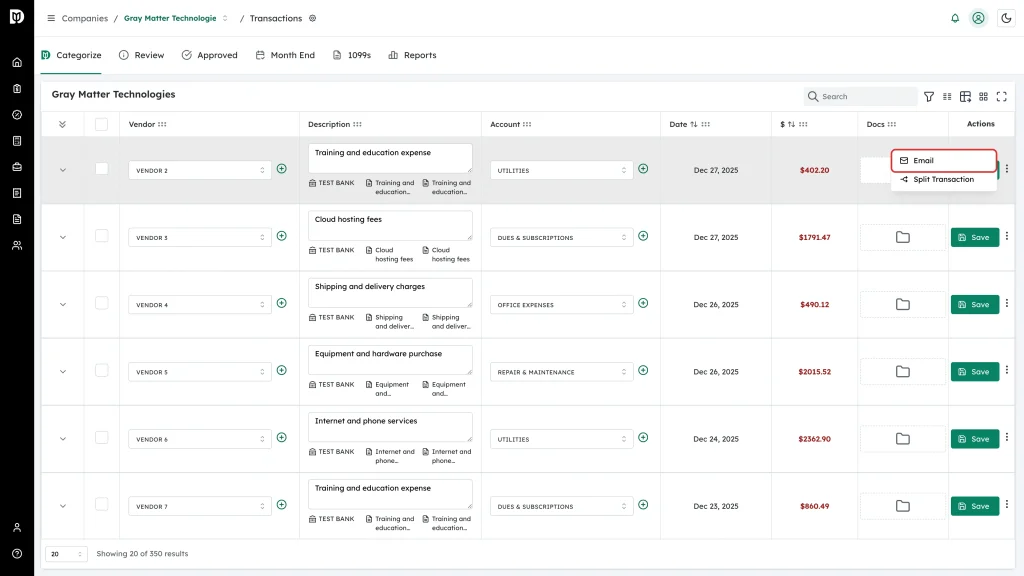Open the REPAIR & MAINTENANCE account dropdown

(x=562, y=372)
